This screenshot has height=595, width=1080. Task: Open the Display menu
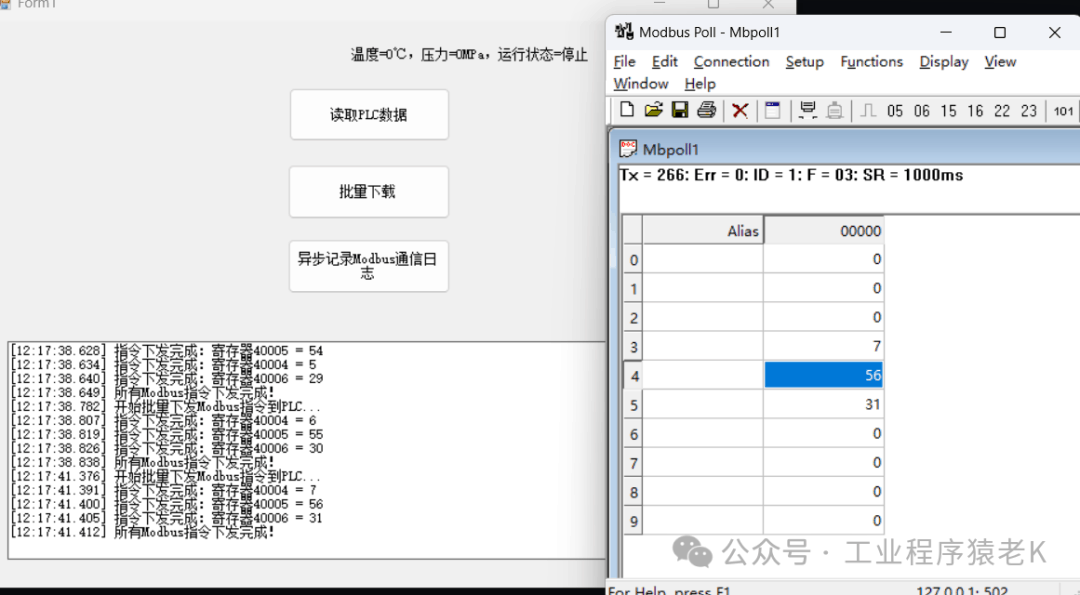point(943,62)
